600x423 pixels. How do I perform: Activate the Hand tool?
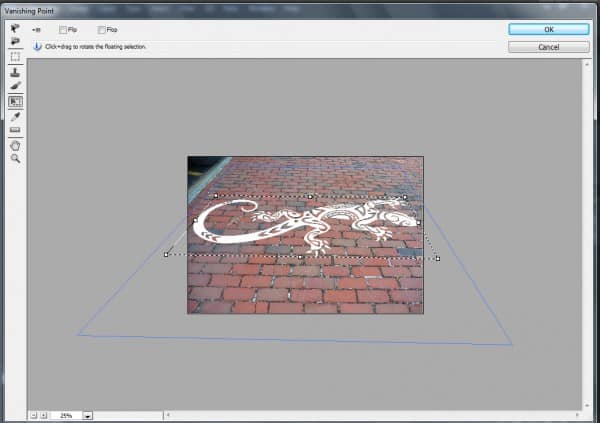point(15,145)
